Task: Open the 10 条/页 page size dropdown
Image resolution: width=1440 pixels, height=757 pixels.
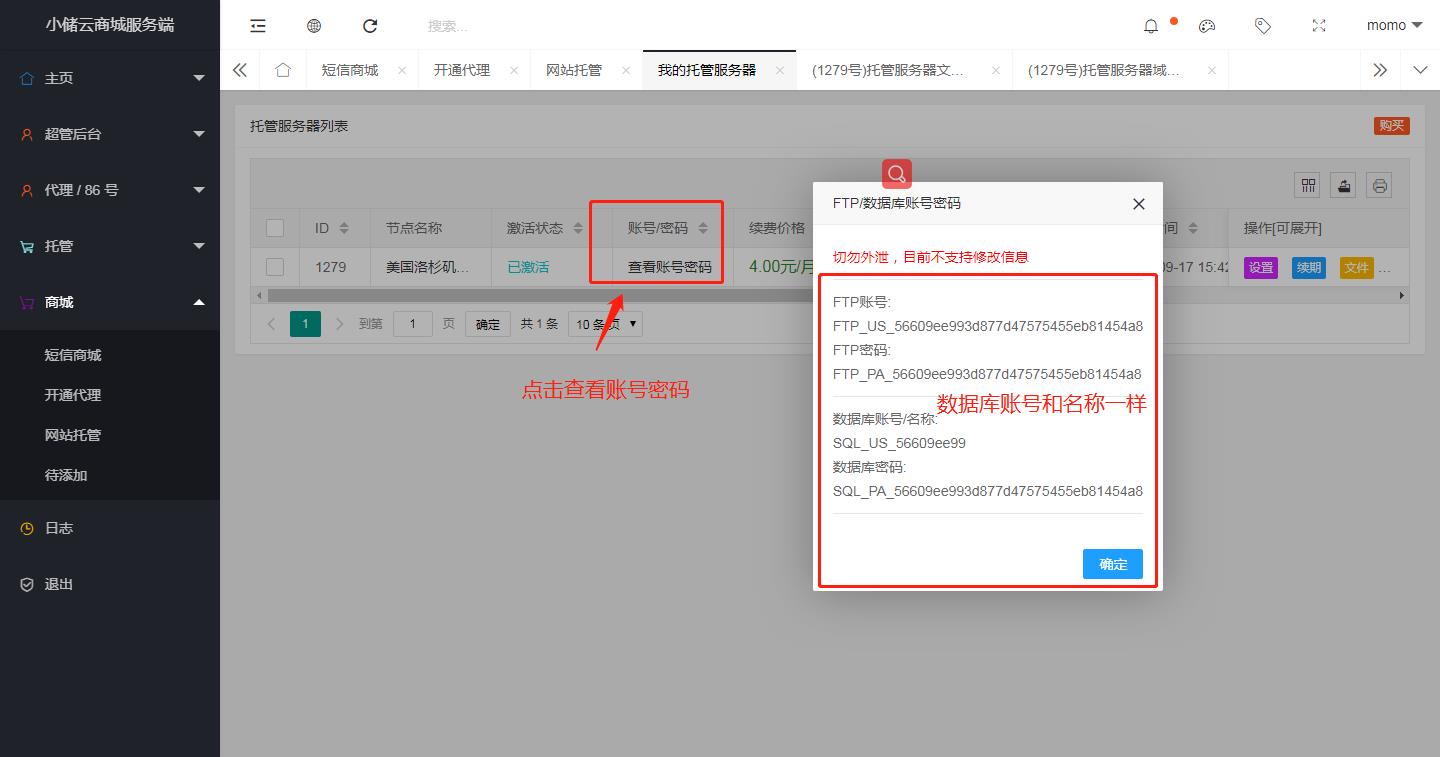Action: (605, 324)
